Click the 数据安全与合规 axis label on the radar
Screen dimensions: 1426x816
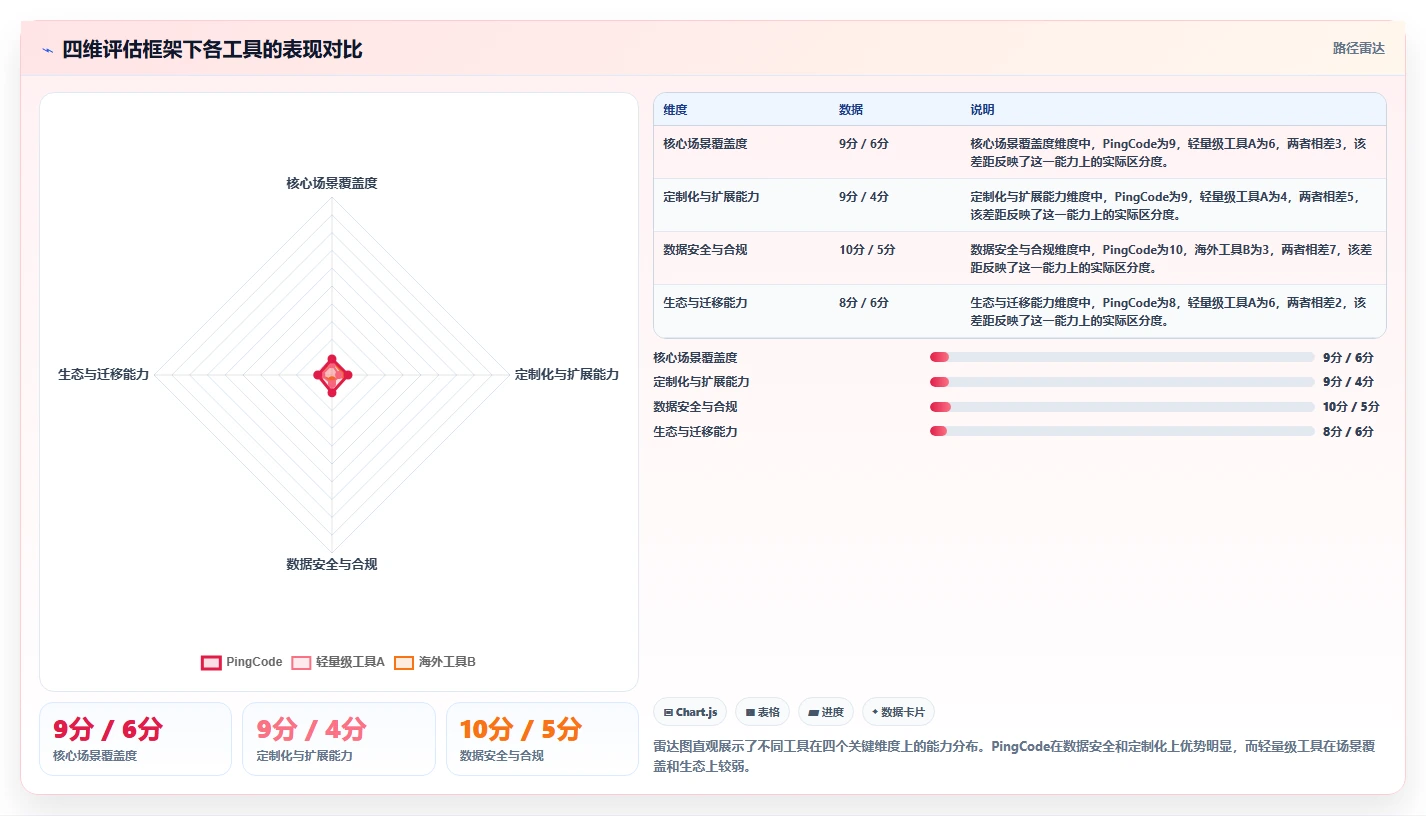pos(332,564)
